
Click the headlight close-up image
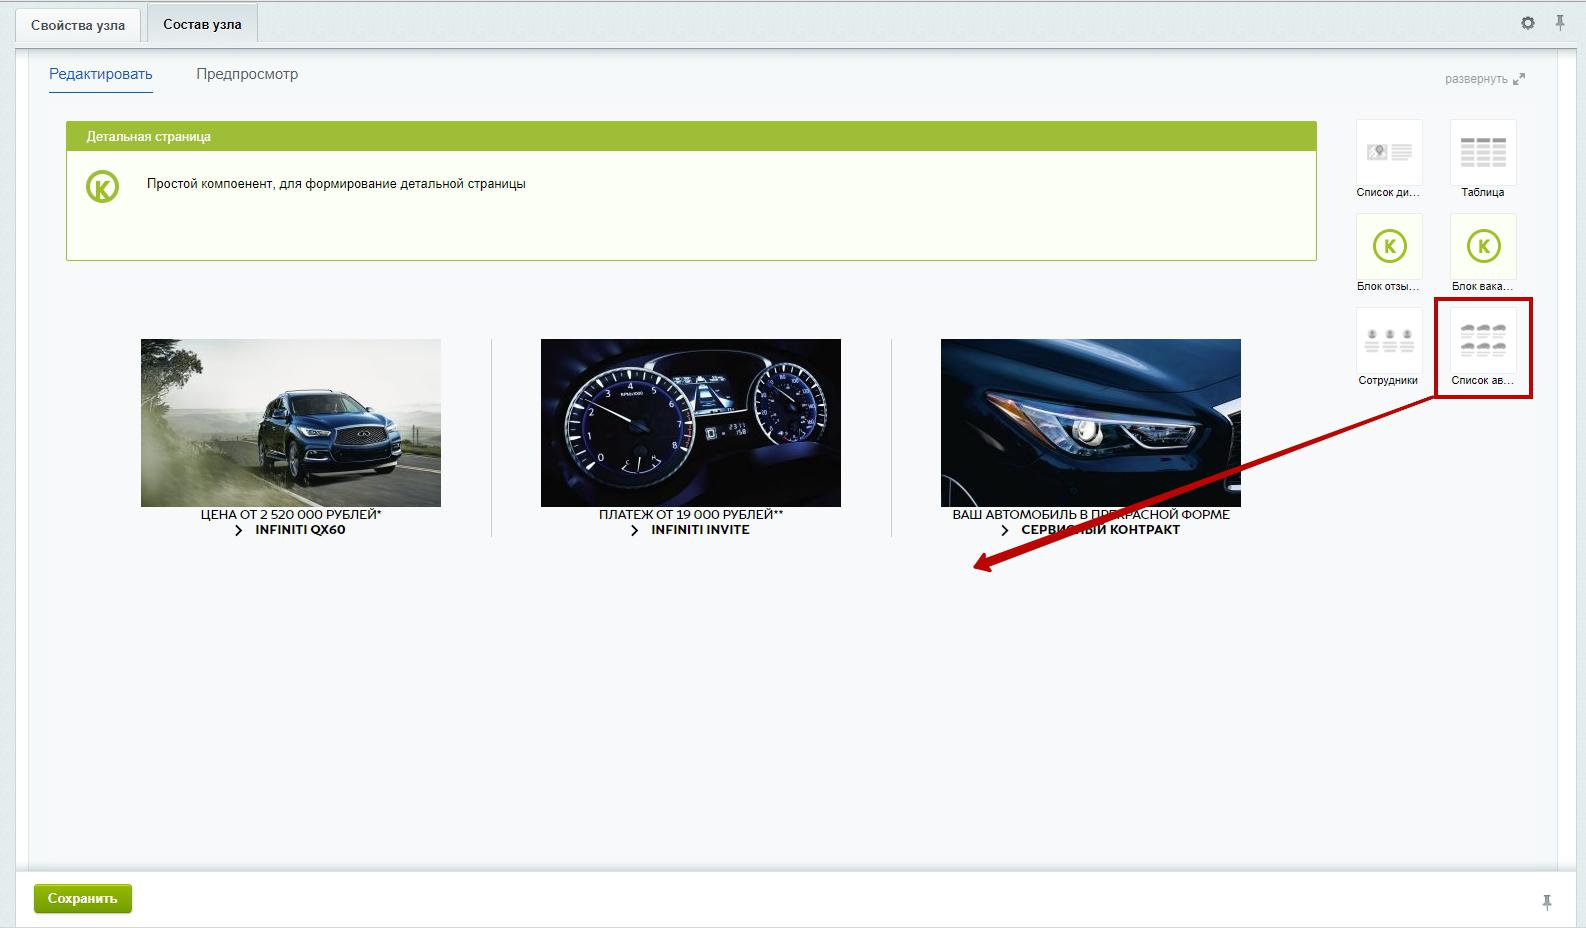point(1091,423)
